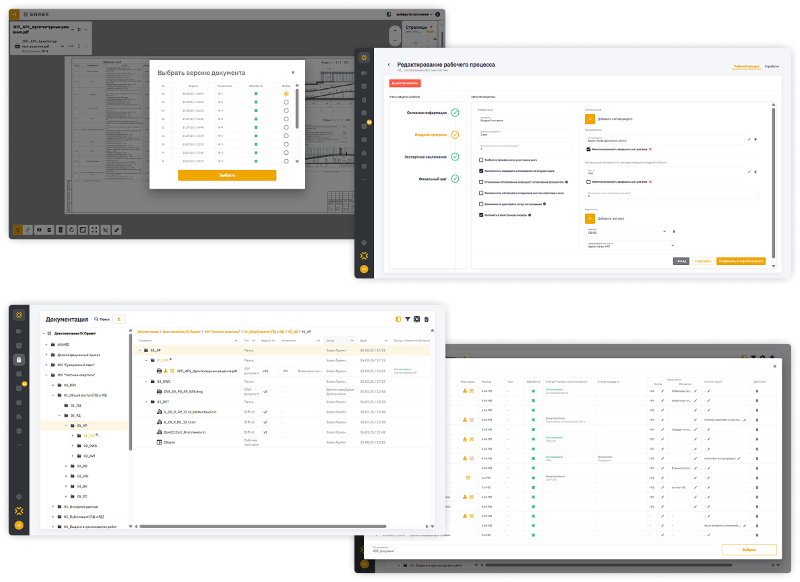Click the upload button next to Поиск

[120, 319]
